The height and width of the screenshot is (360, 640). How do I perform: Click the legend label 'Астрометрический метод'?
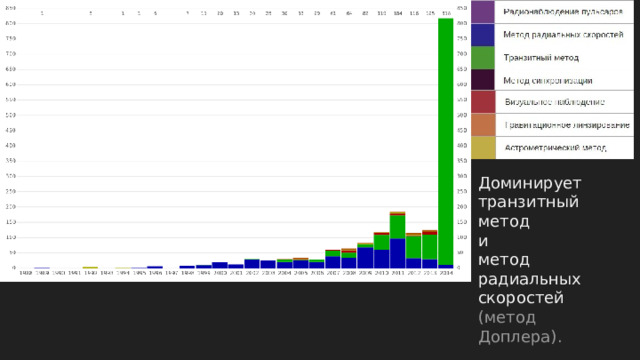pos(556,148)
